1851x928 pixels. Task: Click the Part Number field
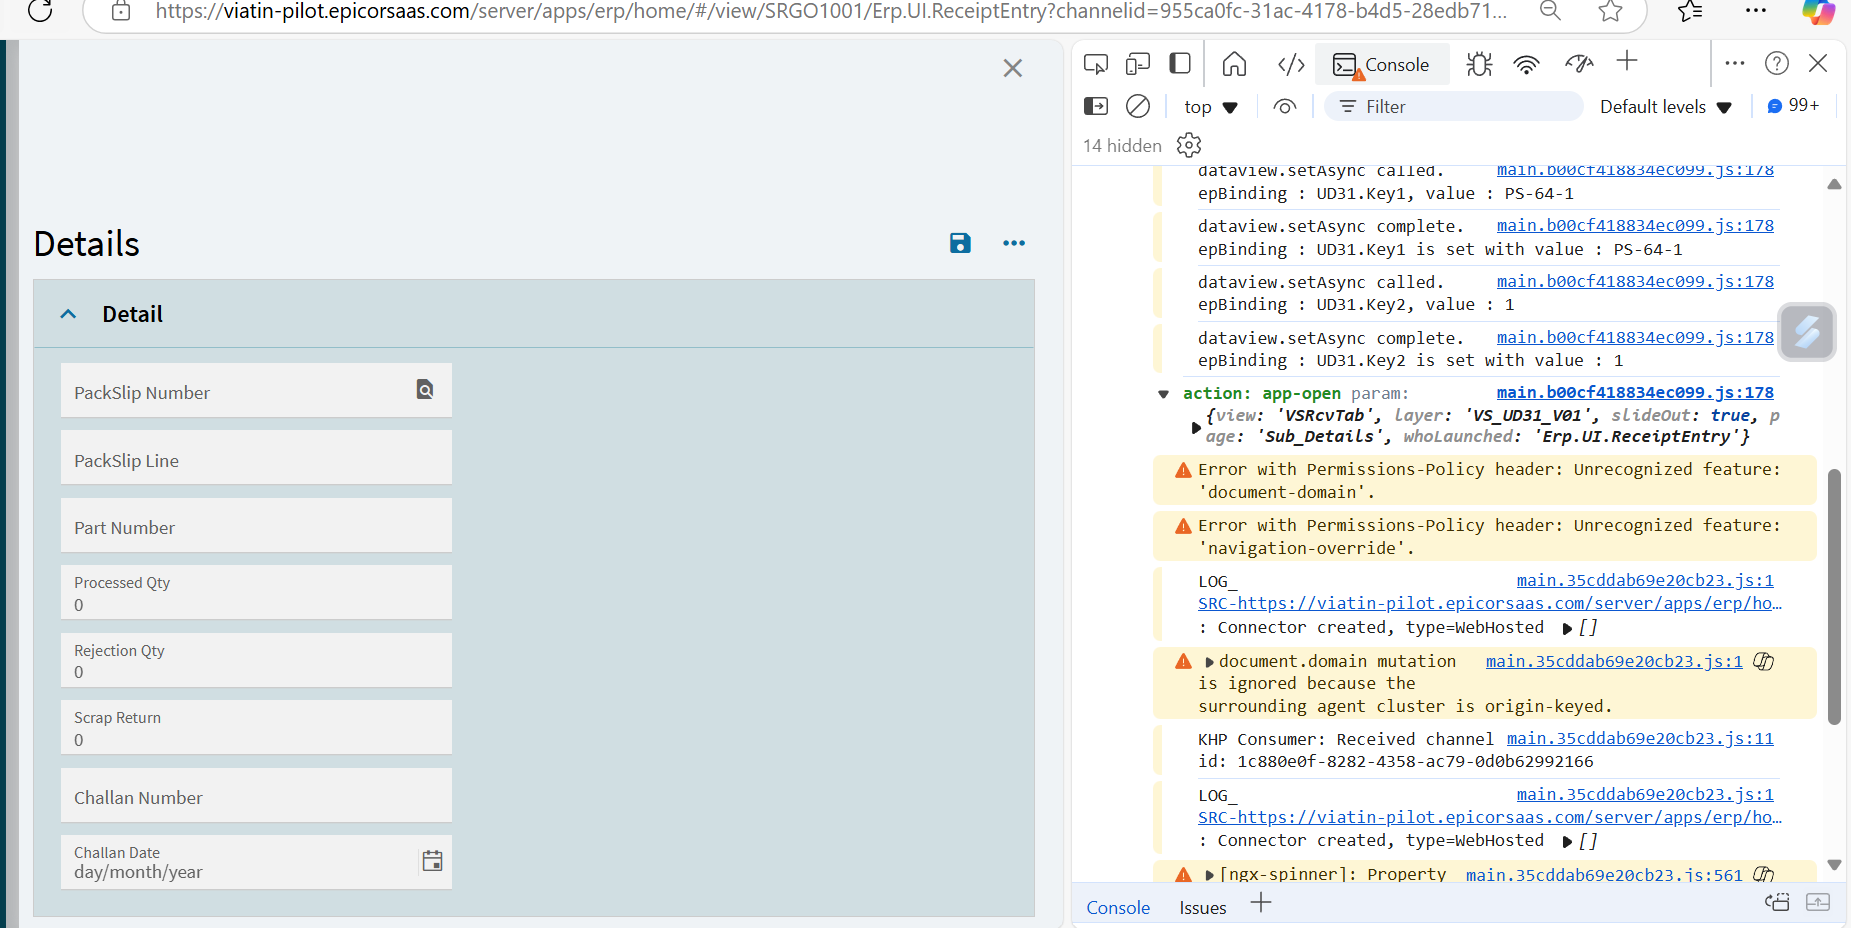[256, 526]
